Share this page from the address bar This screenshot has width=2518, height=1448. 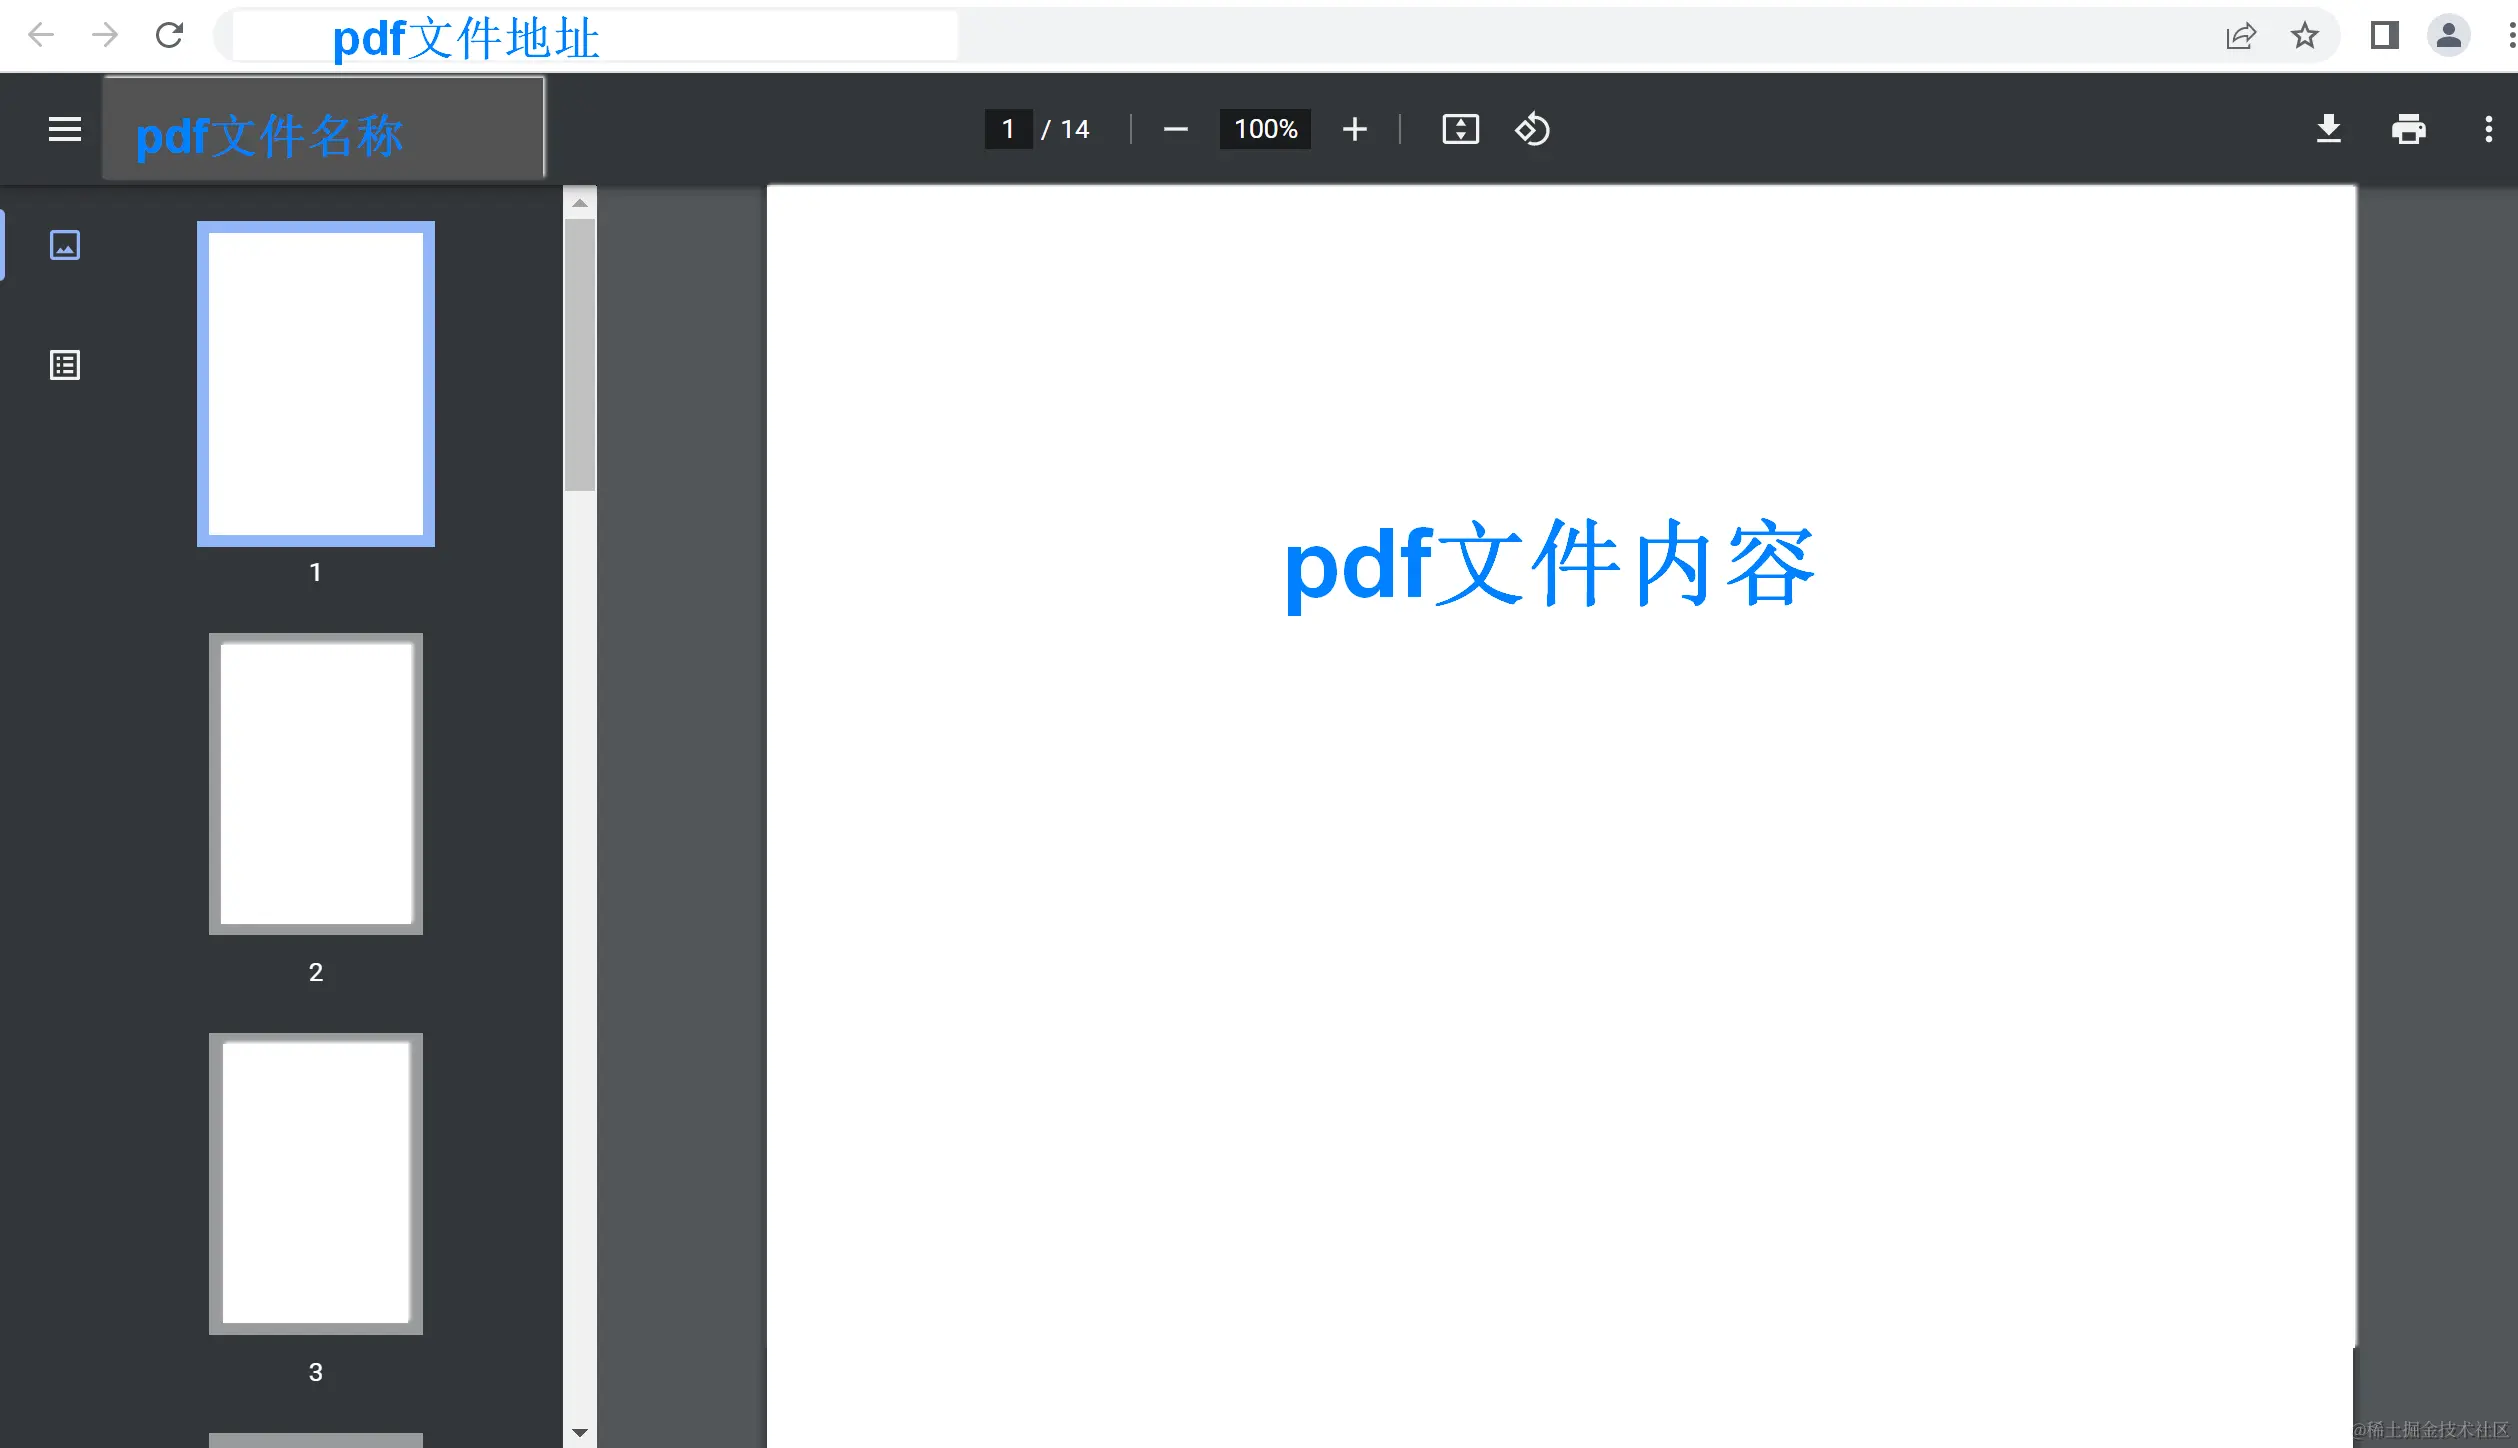point(2241,36)
